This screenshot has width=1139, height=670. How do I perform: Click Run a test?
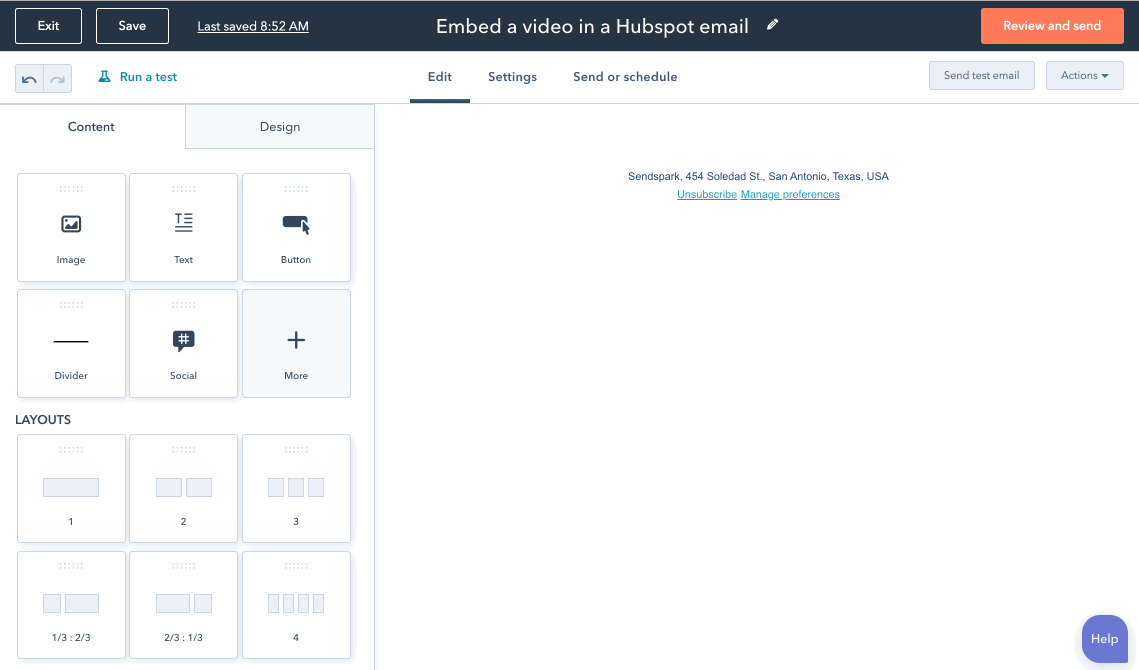coord(138,77)
